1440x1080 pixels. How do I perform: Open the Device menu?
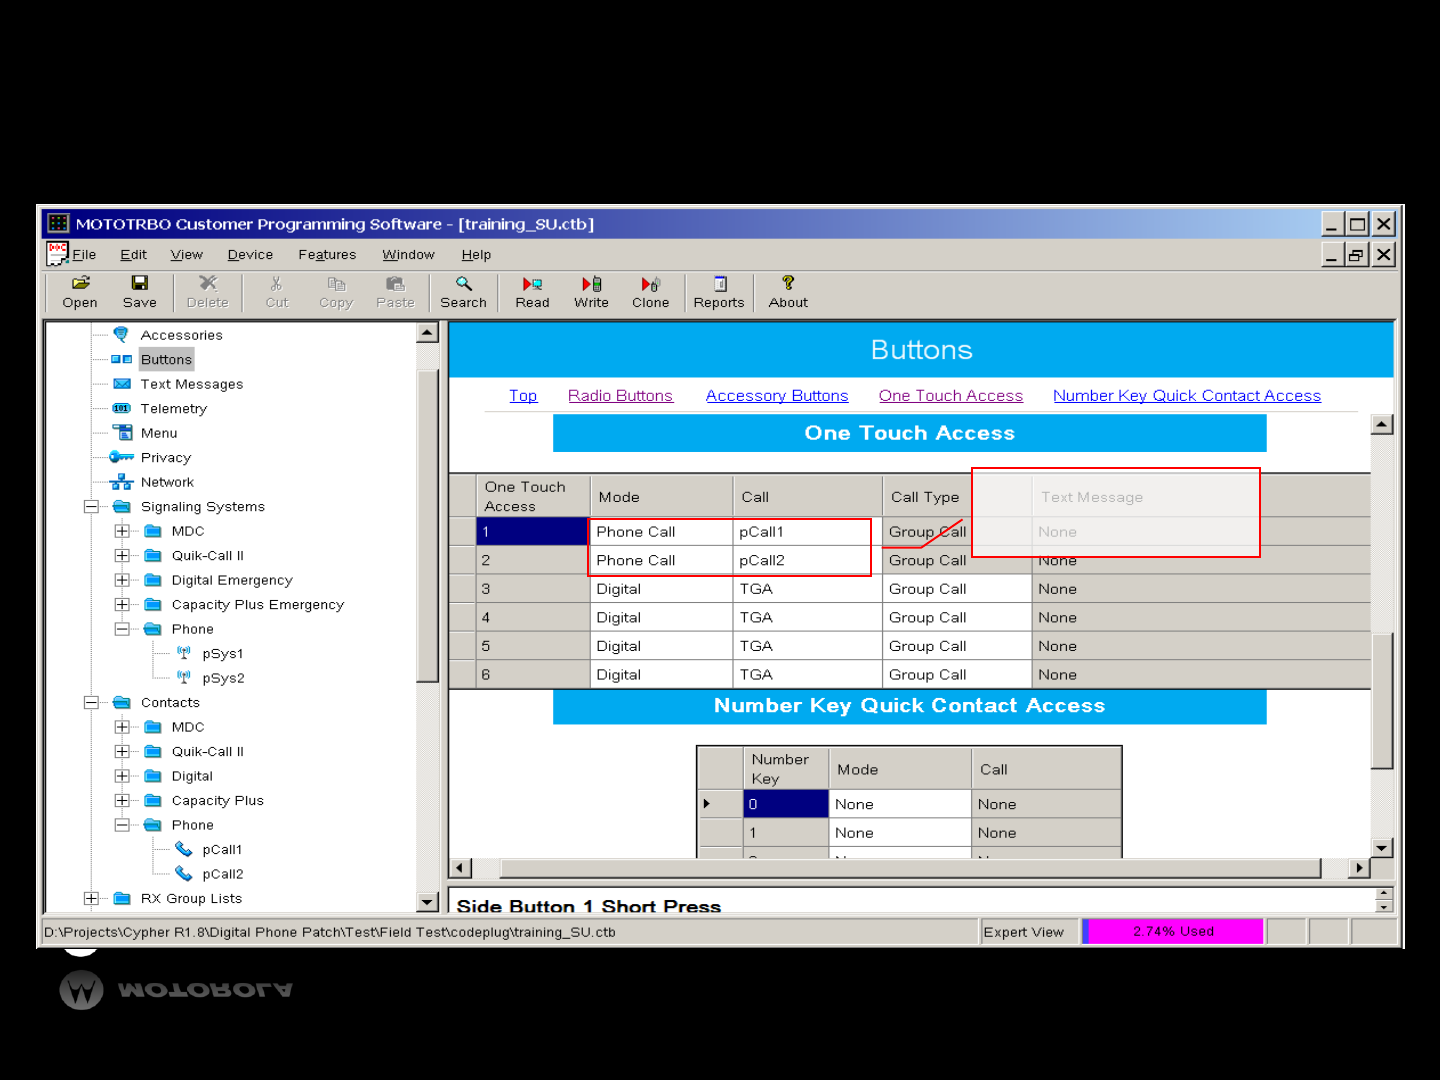250,254
